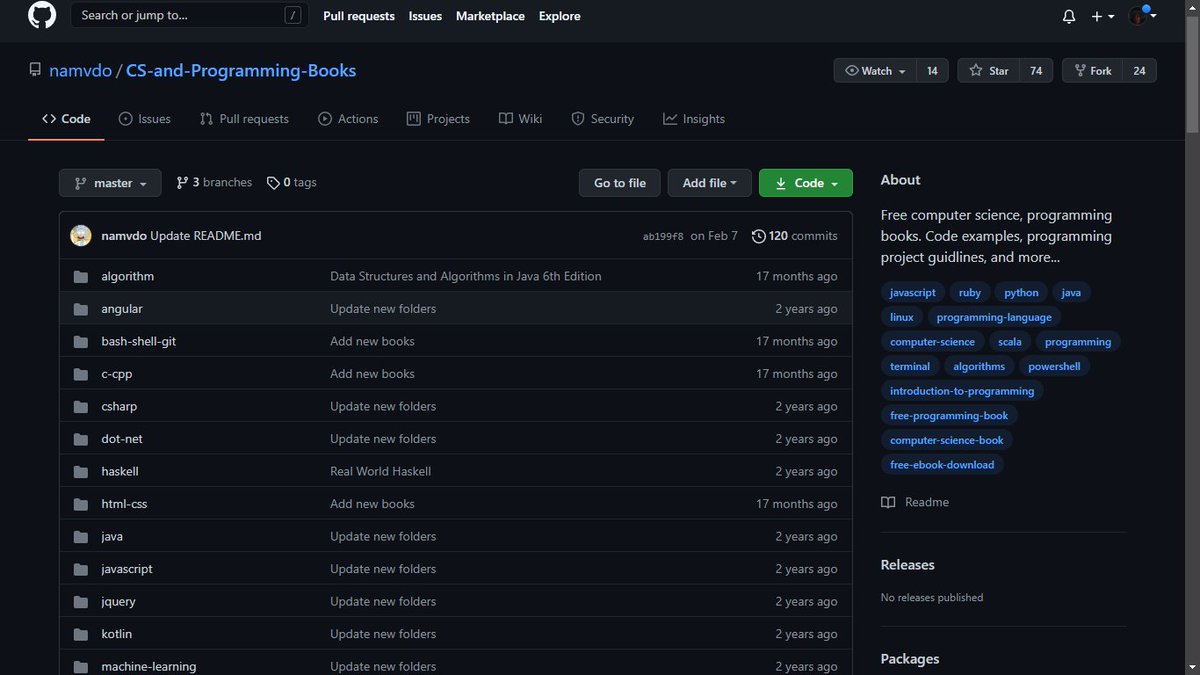1200x675 pixels.
Task: View the 120 commits history
Action: [795, 236]
